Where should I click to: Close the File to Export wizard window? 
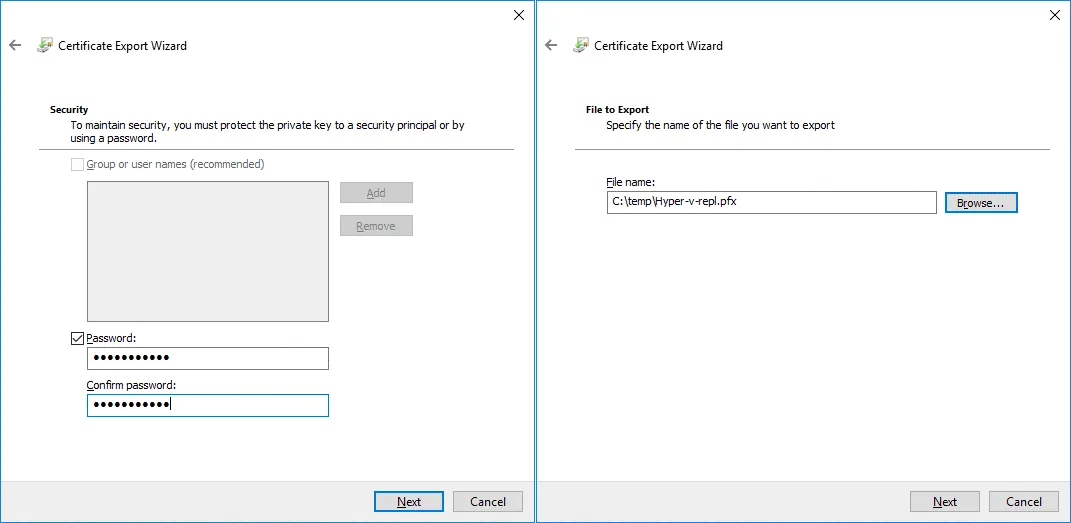(x=1054, y=15)
